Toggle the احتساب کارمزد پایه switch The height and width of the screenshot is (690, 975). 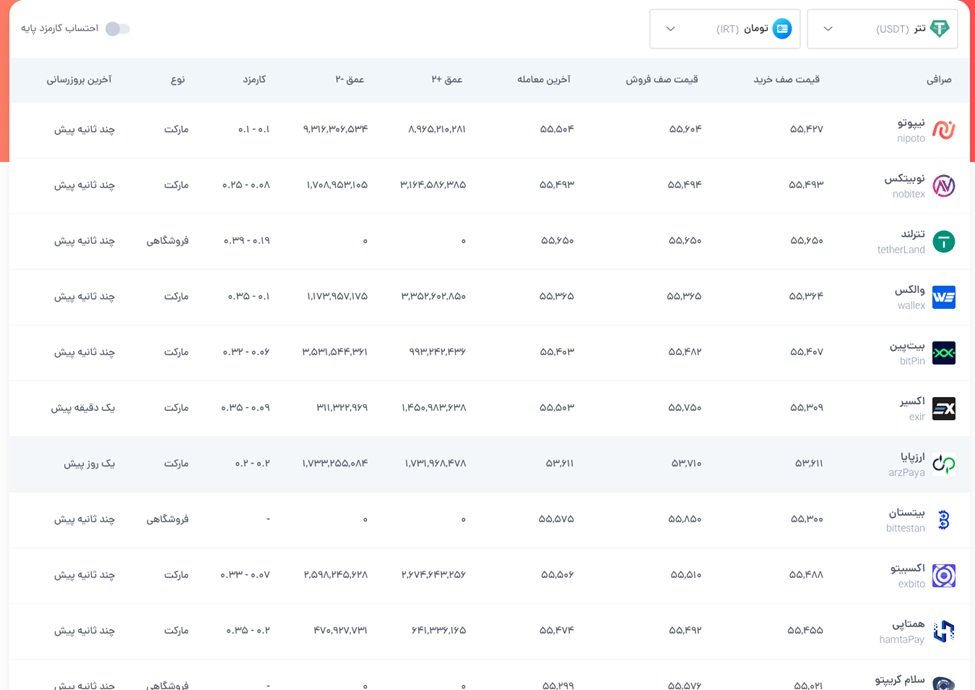(x=117, y=28)
